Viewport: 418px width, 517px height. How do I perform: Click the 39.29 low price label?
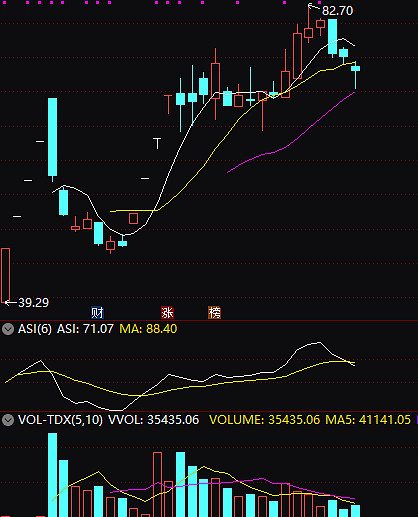point(33,303)
